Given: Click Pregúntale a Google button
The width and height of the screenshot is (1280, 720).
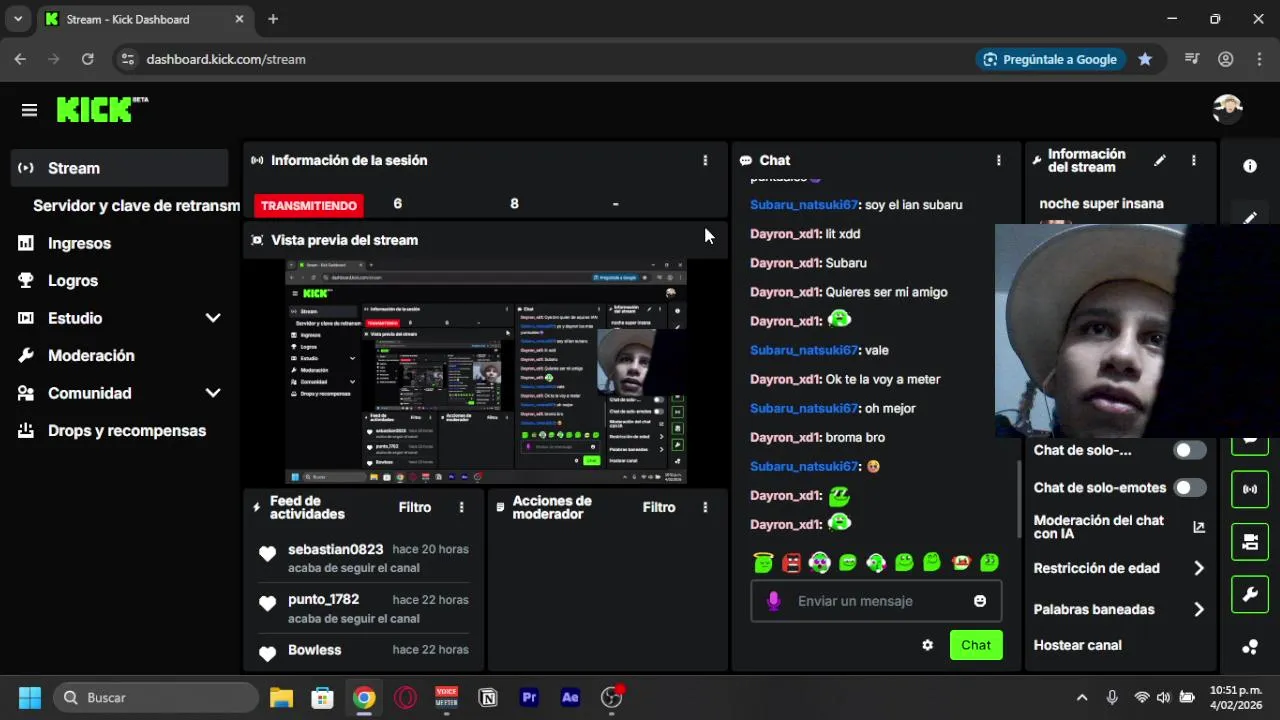Looking at the screenshot, I should pos(1051,59).
